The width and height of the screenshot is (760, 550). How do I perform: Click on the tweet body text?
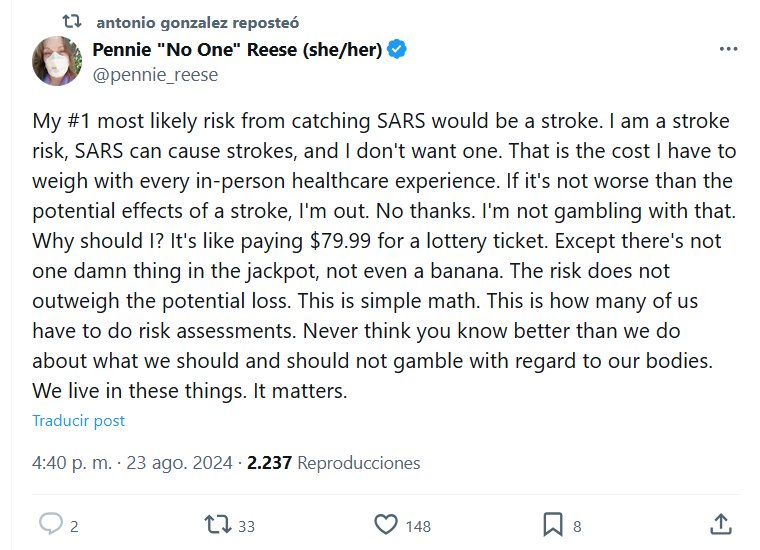tap(380, 255)
